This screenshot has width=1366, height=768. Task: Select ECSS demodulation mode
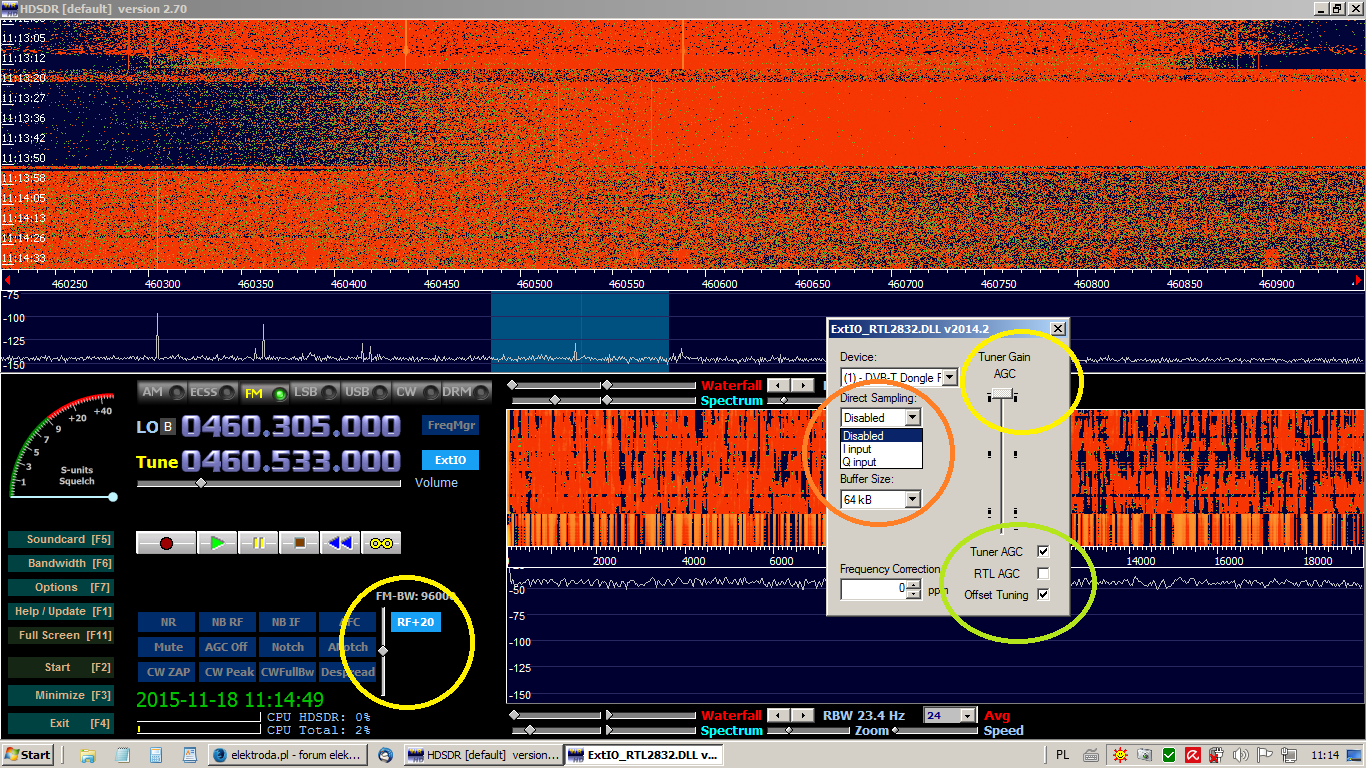213,392
